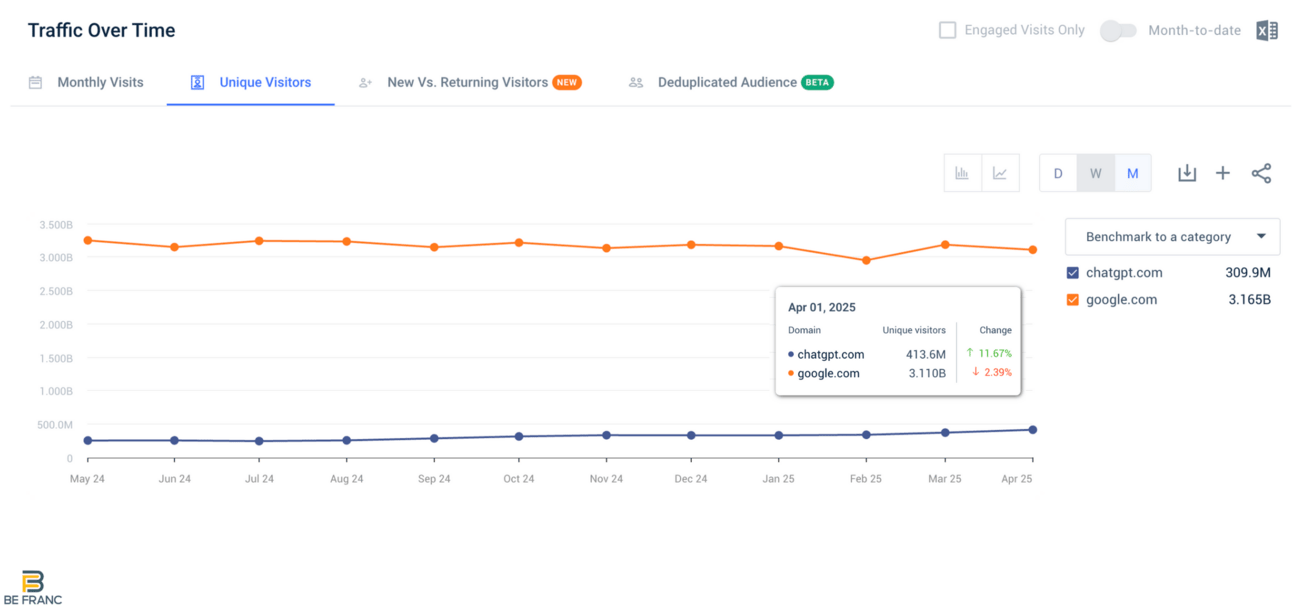1292x610 pixels.
Task: Share the Traffic Over Time chart
Action: [1261, 173]
